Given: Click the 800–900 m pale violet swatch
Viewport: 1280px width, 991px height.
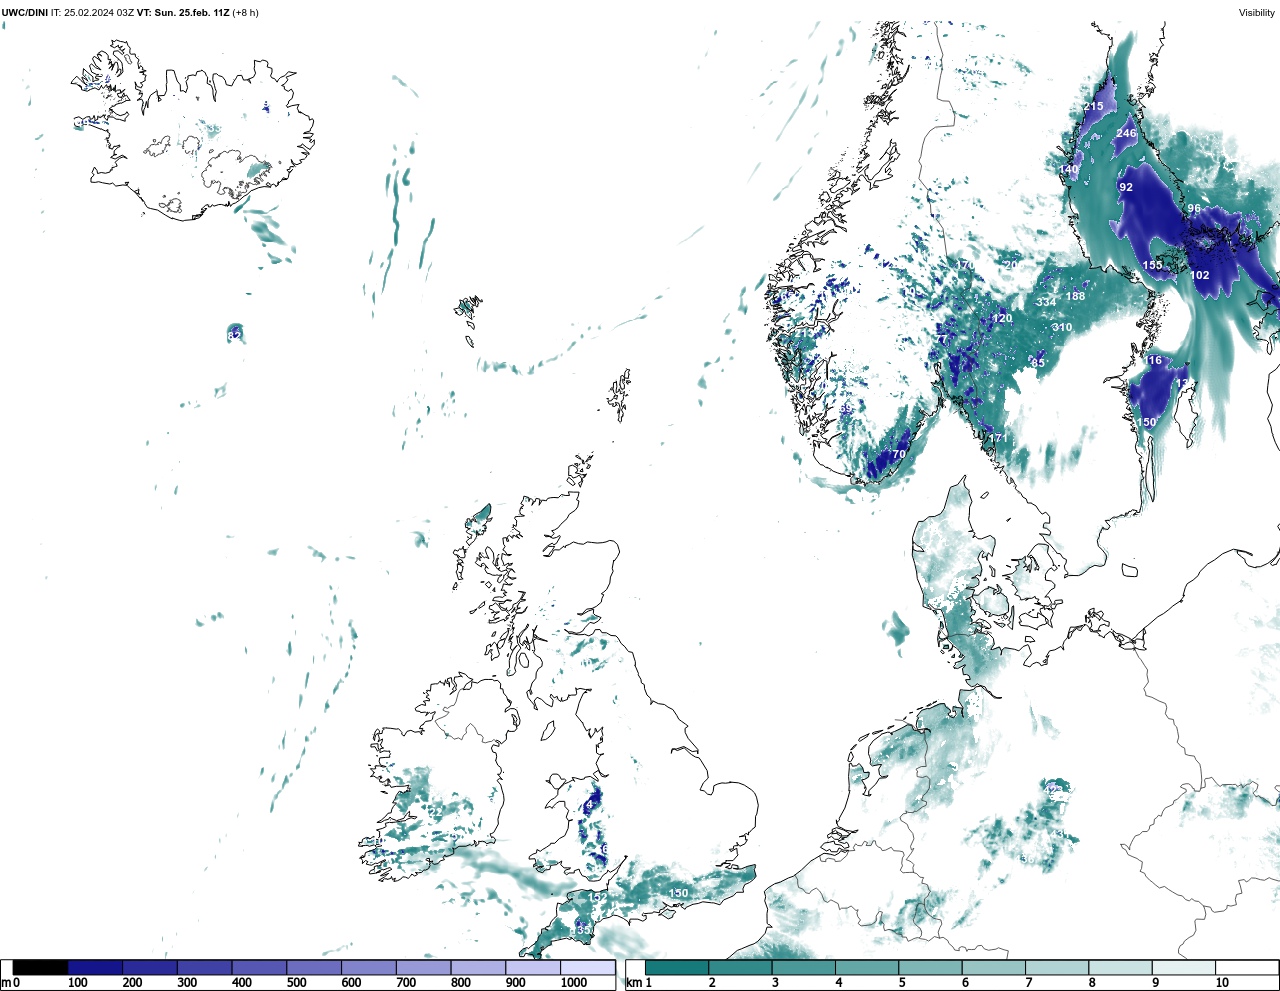Looking at the screenshot, I should [478, 968].
